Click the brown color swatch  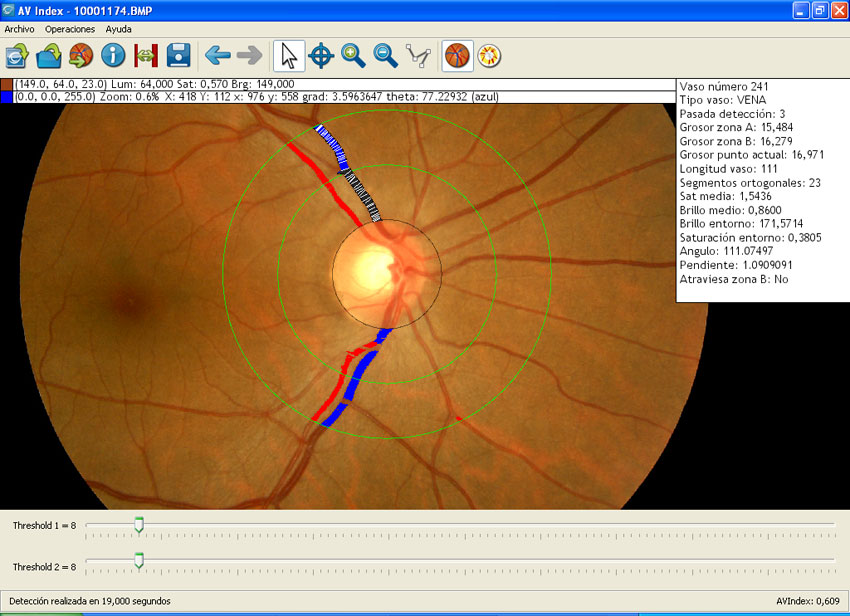click(x=7, y=84)
